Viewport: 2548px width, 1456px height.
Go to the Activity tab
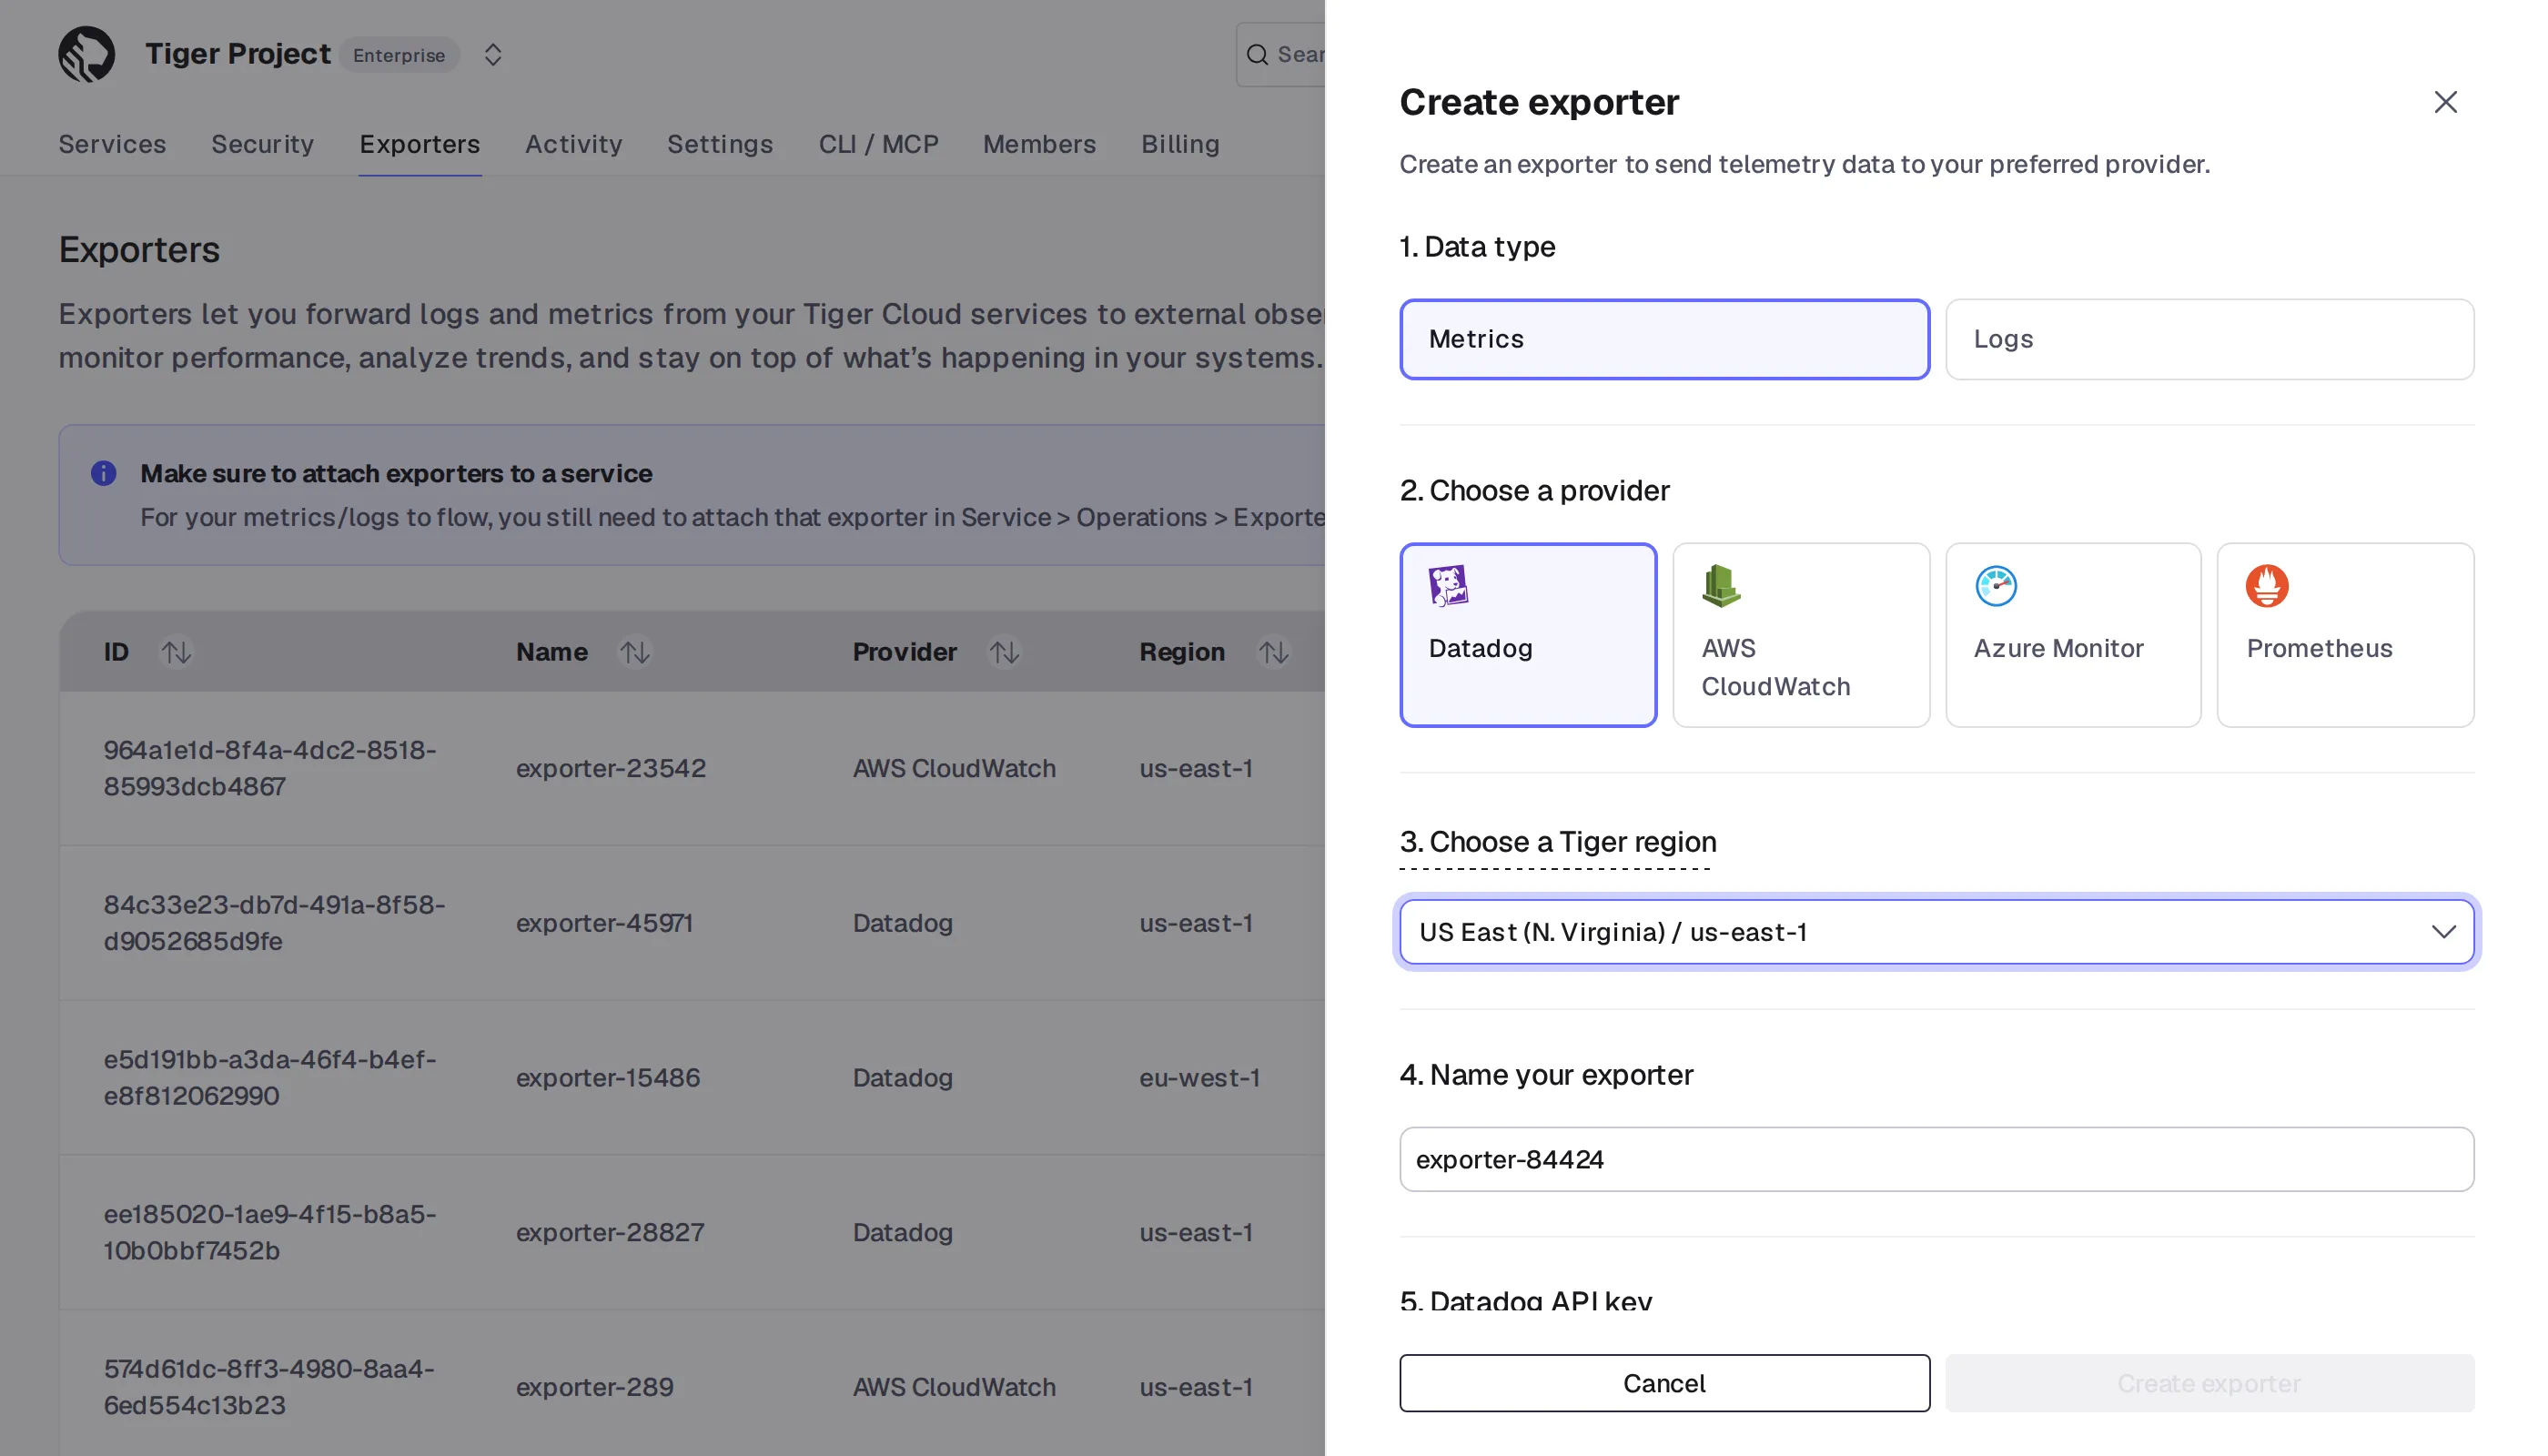pyautogui.click(x=573, y=144)
